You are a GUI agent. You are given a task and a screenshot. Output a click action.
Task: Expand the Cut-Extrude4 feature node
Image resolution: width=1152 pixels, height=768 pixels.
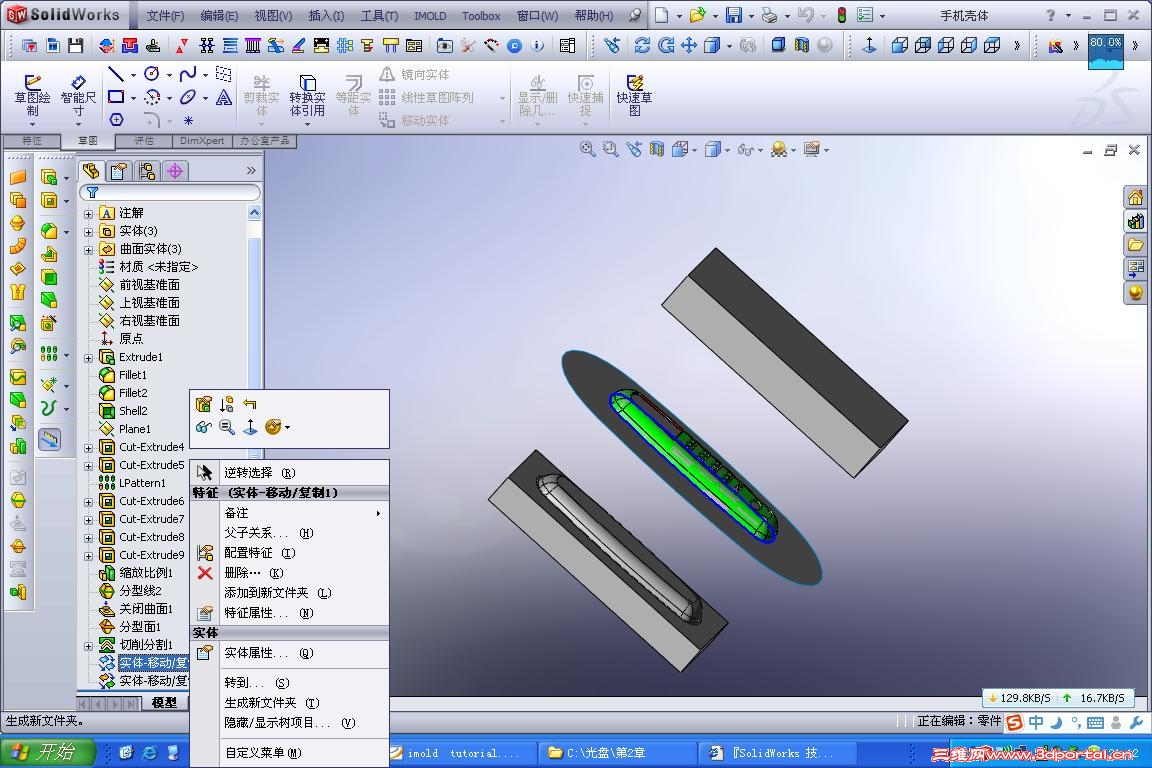88,448
